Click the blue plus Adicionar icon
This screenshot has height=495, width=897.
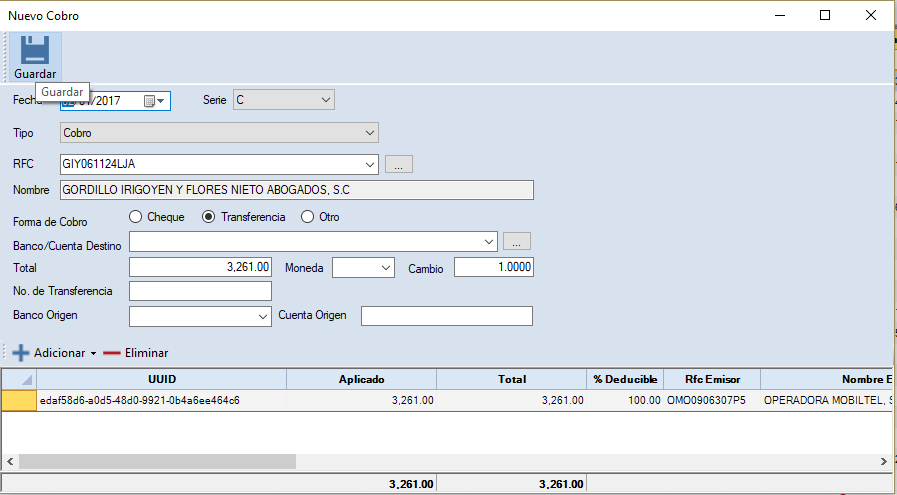tap(21, 353)
